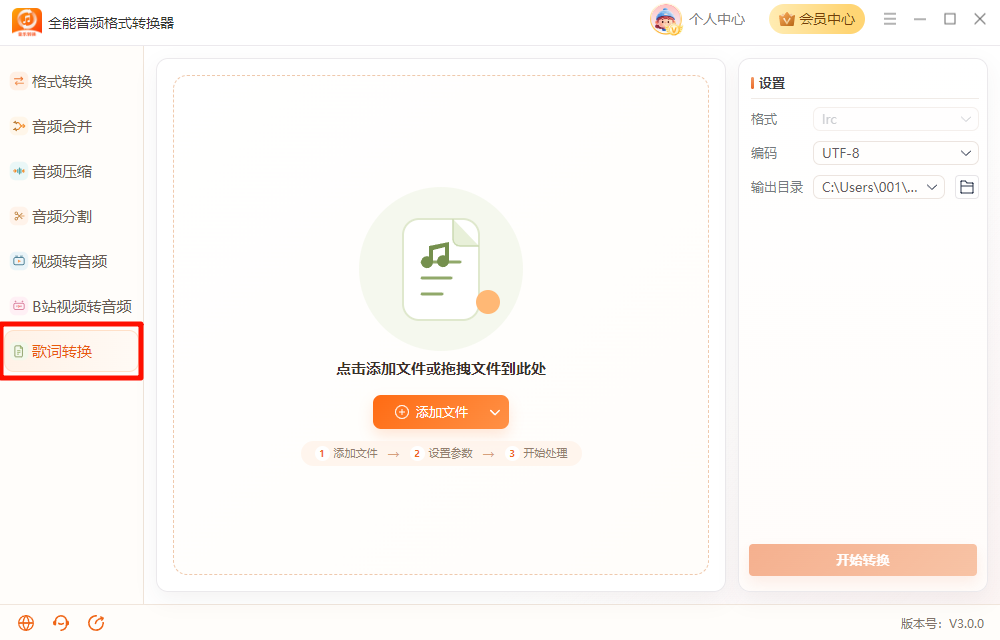
Task: Click the 开始转换 button
Action: (863, 560)
